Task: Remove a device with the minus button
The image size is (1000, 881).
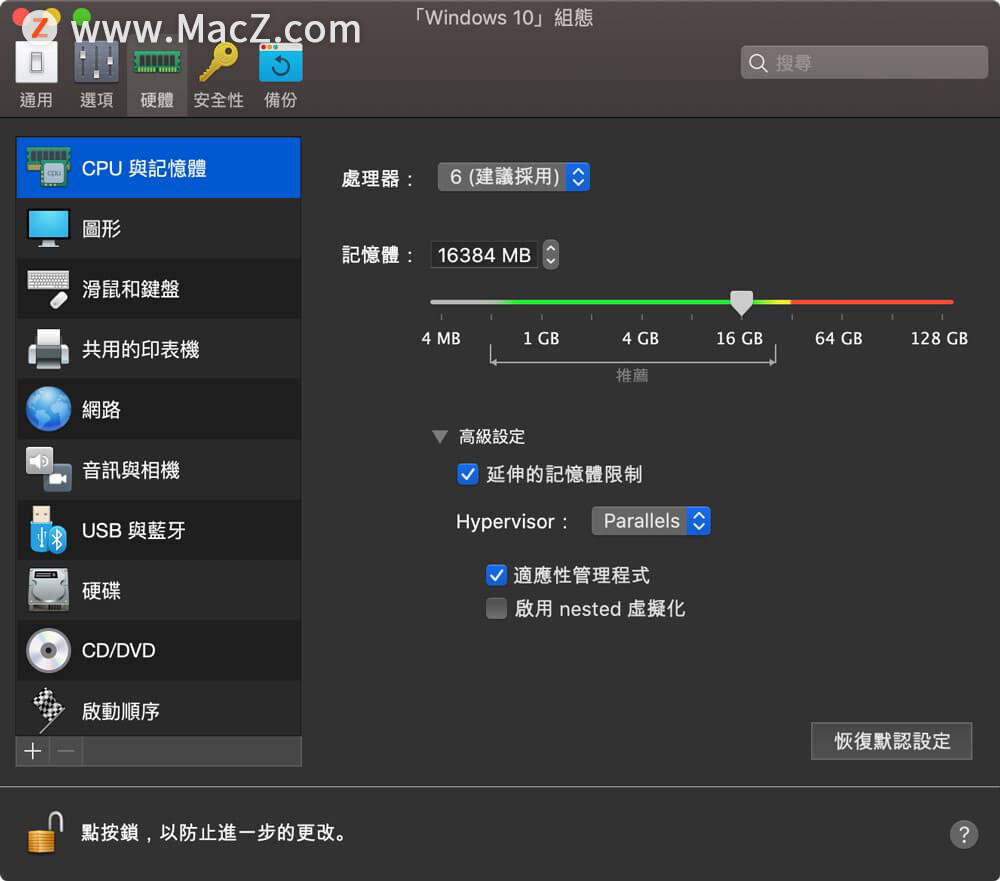Action: (x=66, y=751)
